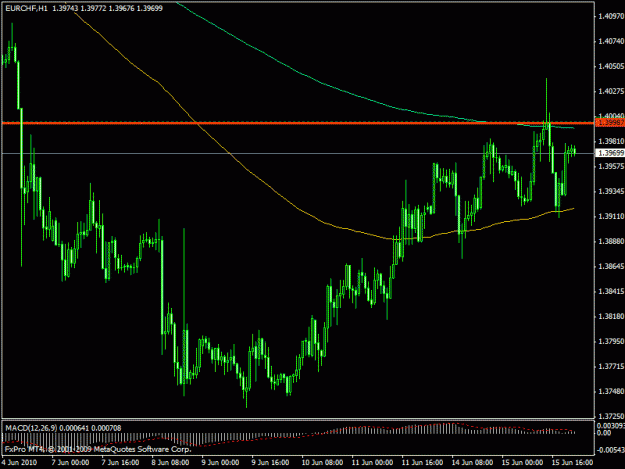Click price axis label 1.37950
625x469 pixels.
tap(611, 341)
